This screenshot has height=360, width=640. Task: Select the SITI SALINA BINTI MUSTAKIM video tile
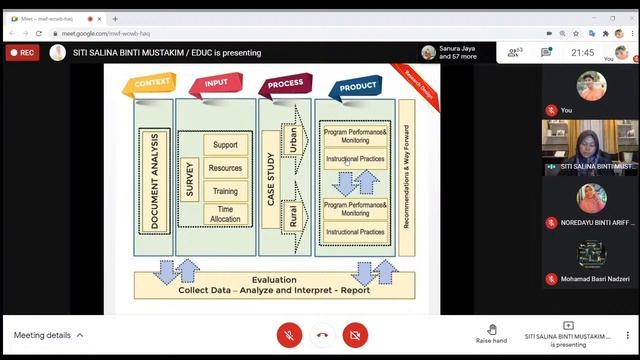(x=590, y=148)
